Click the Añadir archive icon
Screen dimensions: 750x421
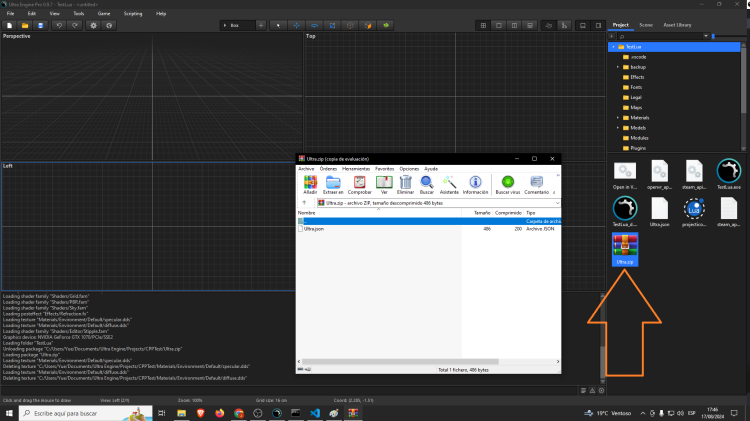tap(310, 184)
